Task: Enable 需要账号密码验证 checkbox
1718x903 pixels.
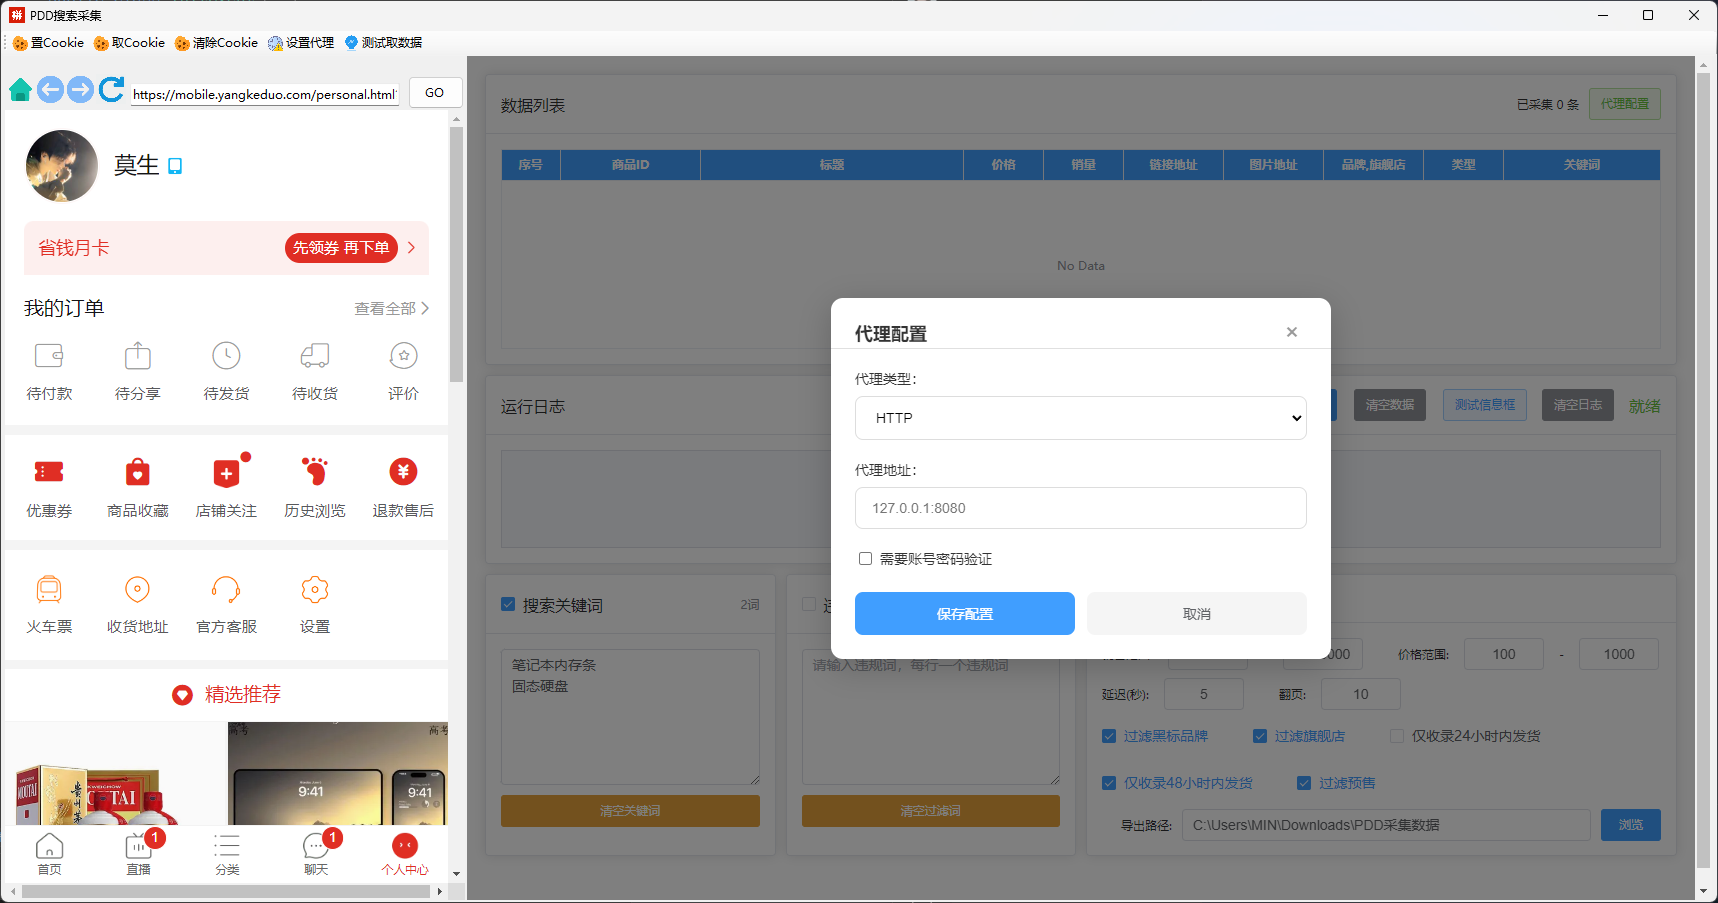Action: tap(866, 559)
